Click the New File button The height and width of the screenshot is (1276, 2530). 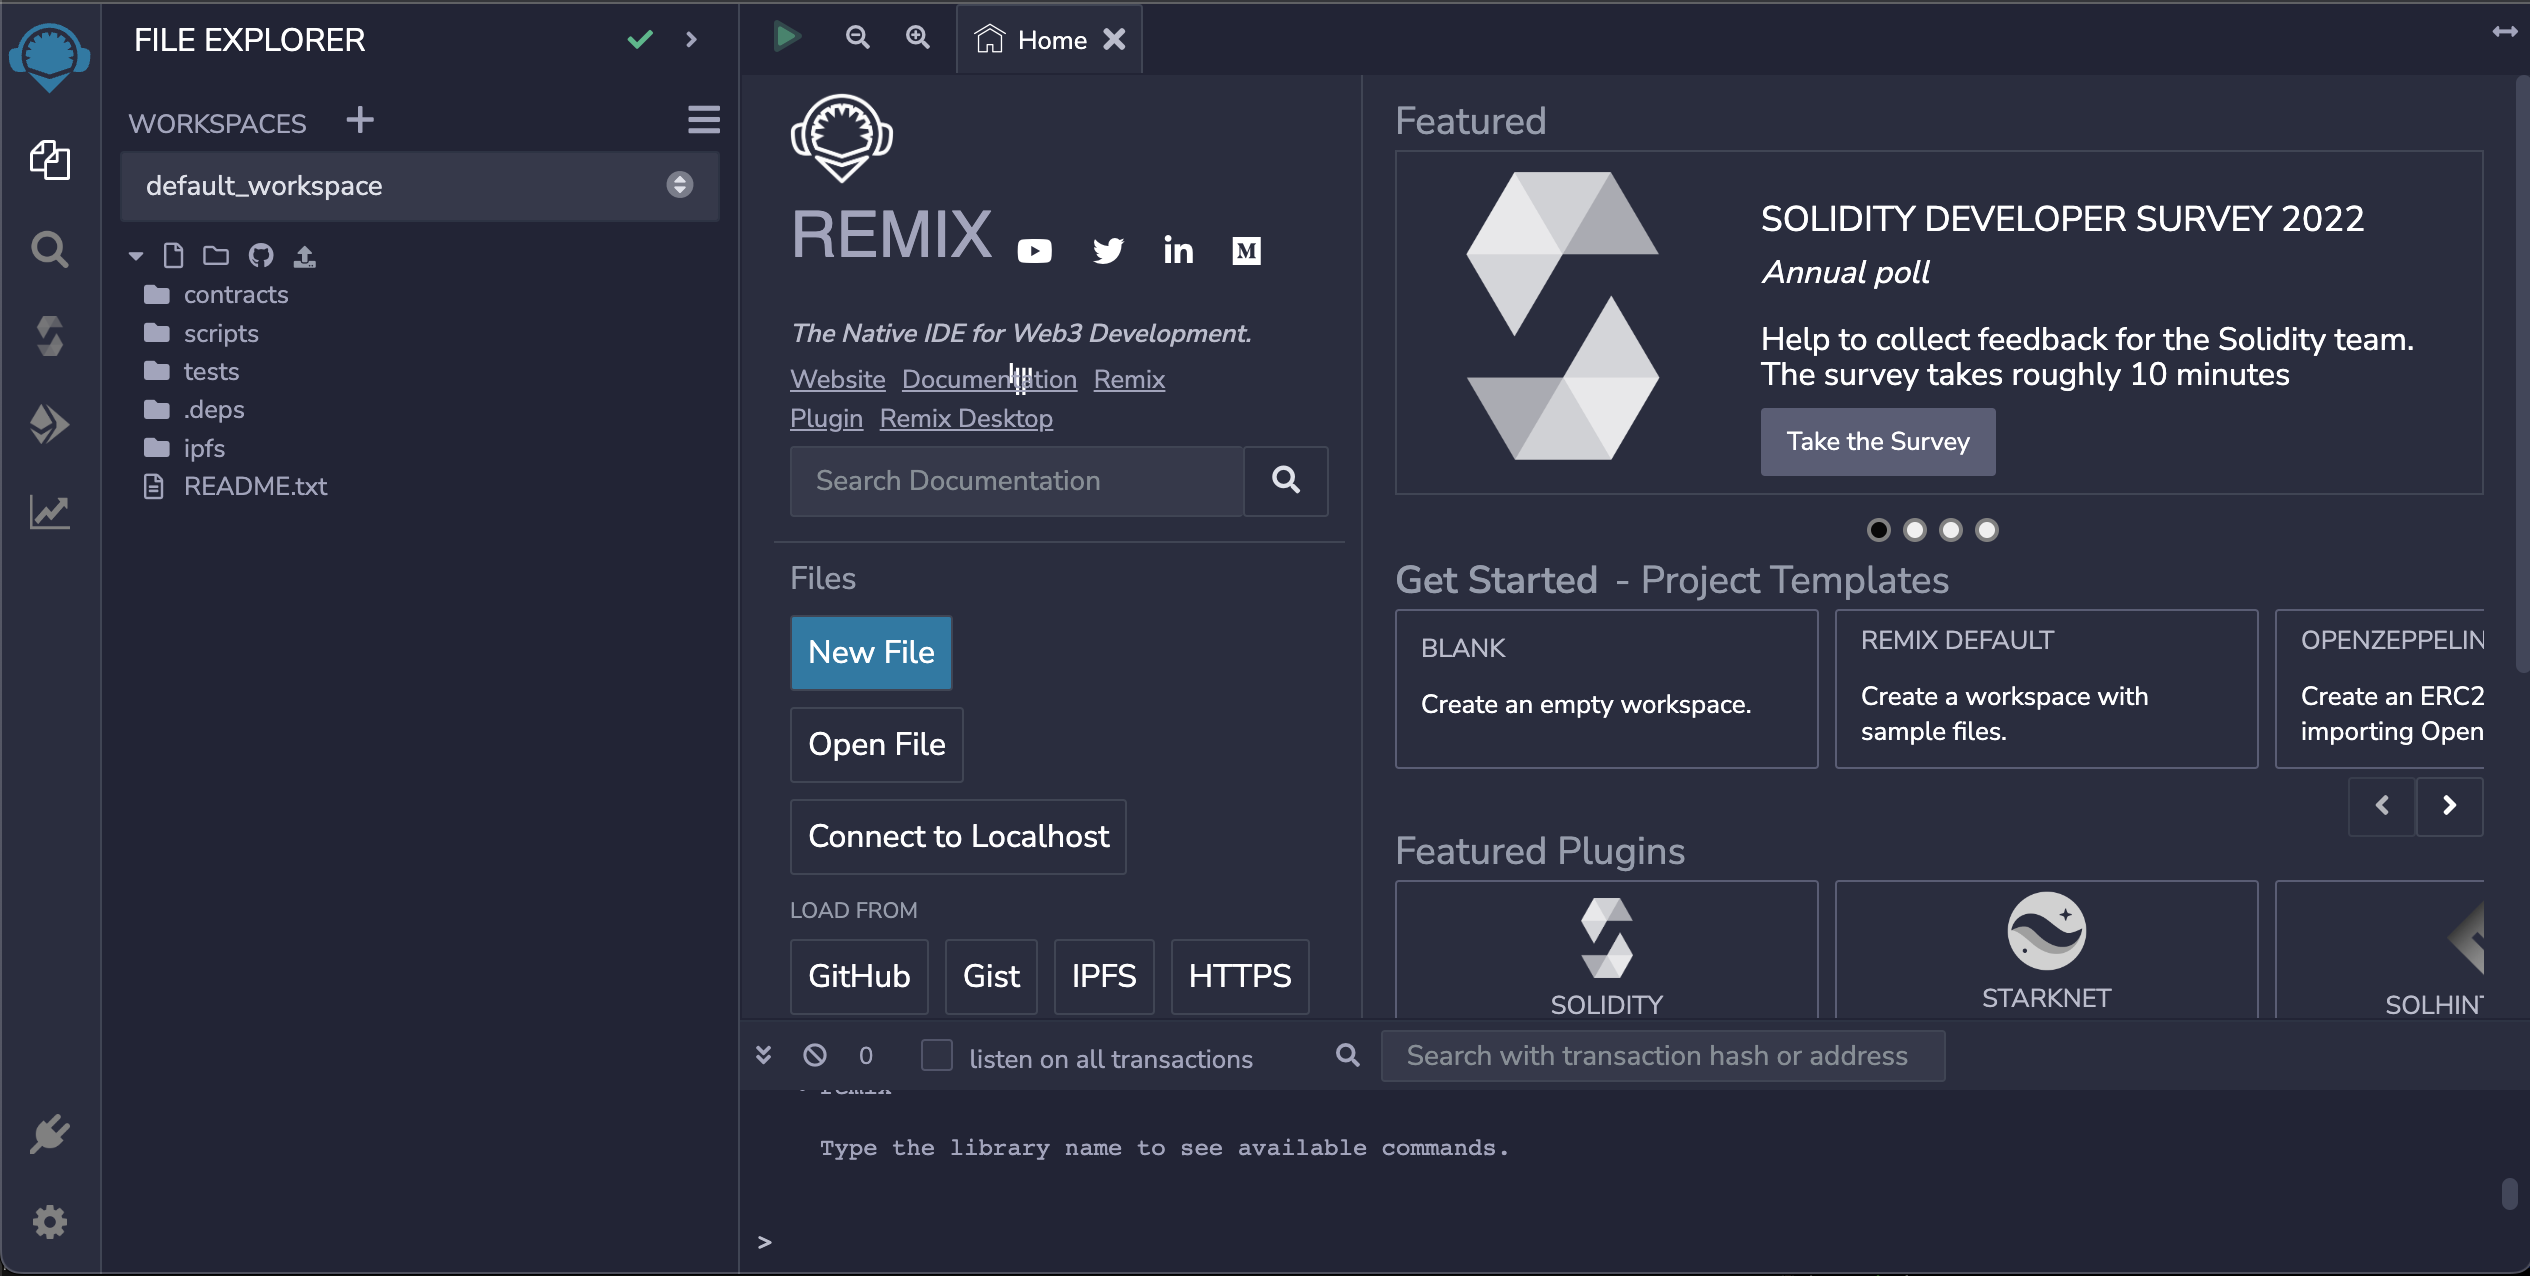click(871, 653)
